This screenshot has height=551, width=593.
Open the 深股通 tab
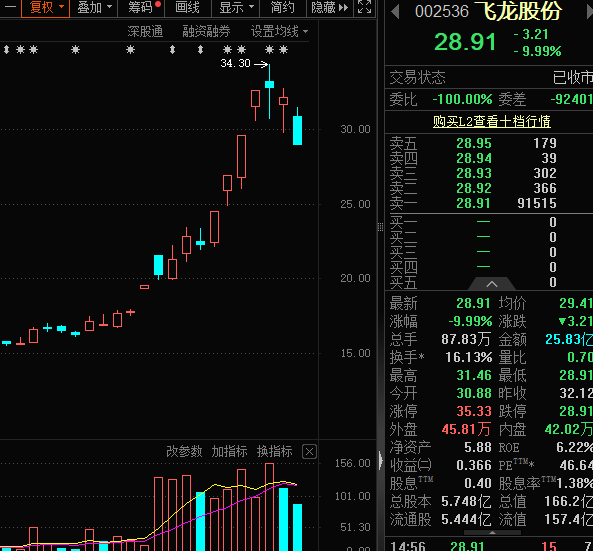pyautogui.click(x=145, y=31)
